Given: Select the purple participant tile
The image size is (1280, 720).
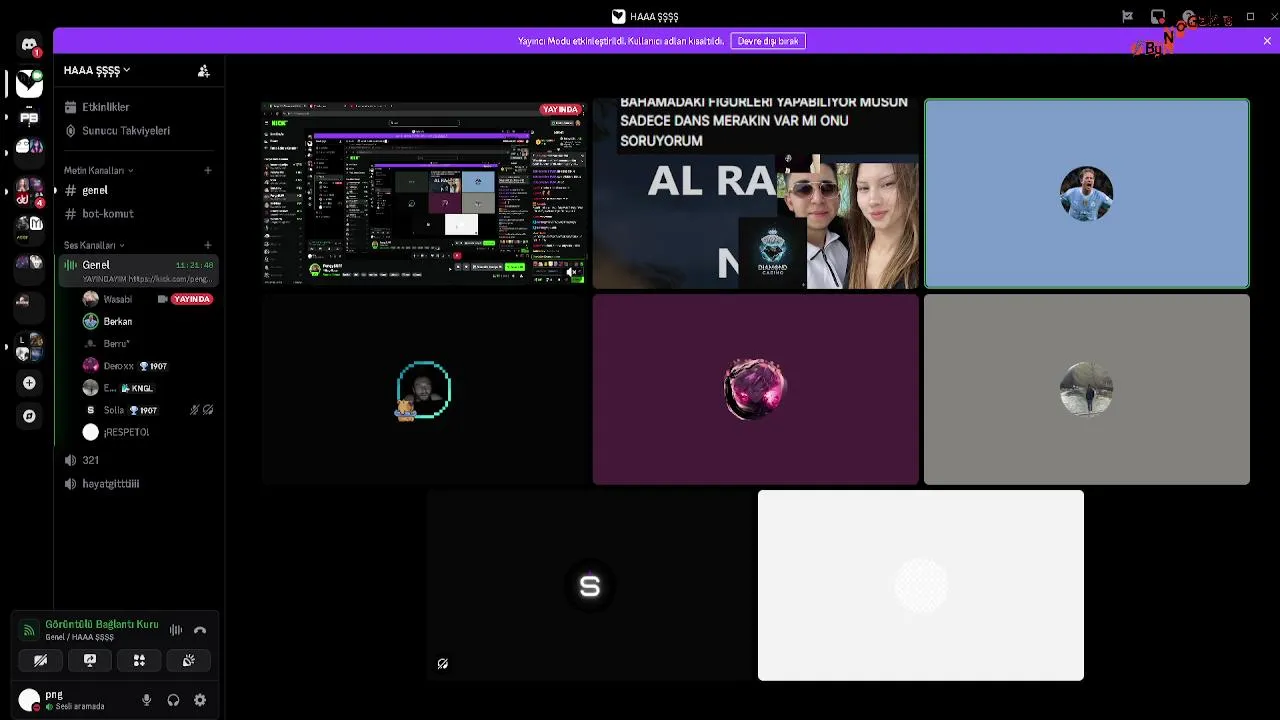Looking at the screenshot, I should pos(755,389).
